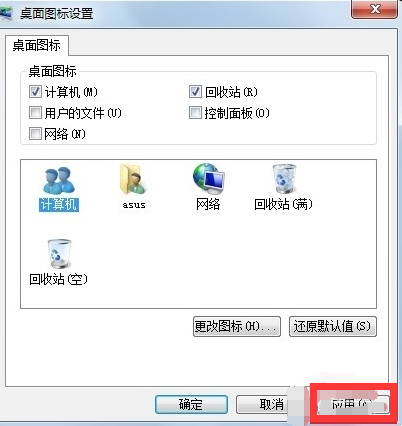Enable the 网络(N) checkbox
This screenshot has width=402, height=426.
point(35,134)
